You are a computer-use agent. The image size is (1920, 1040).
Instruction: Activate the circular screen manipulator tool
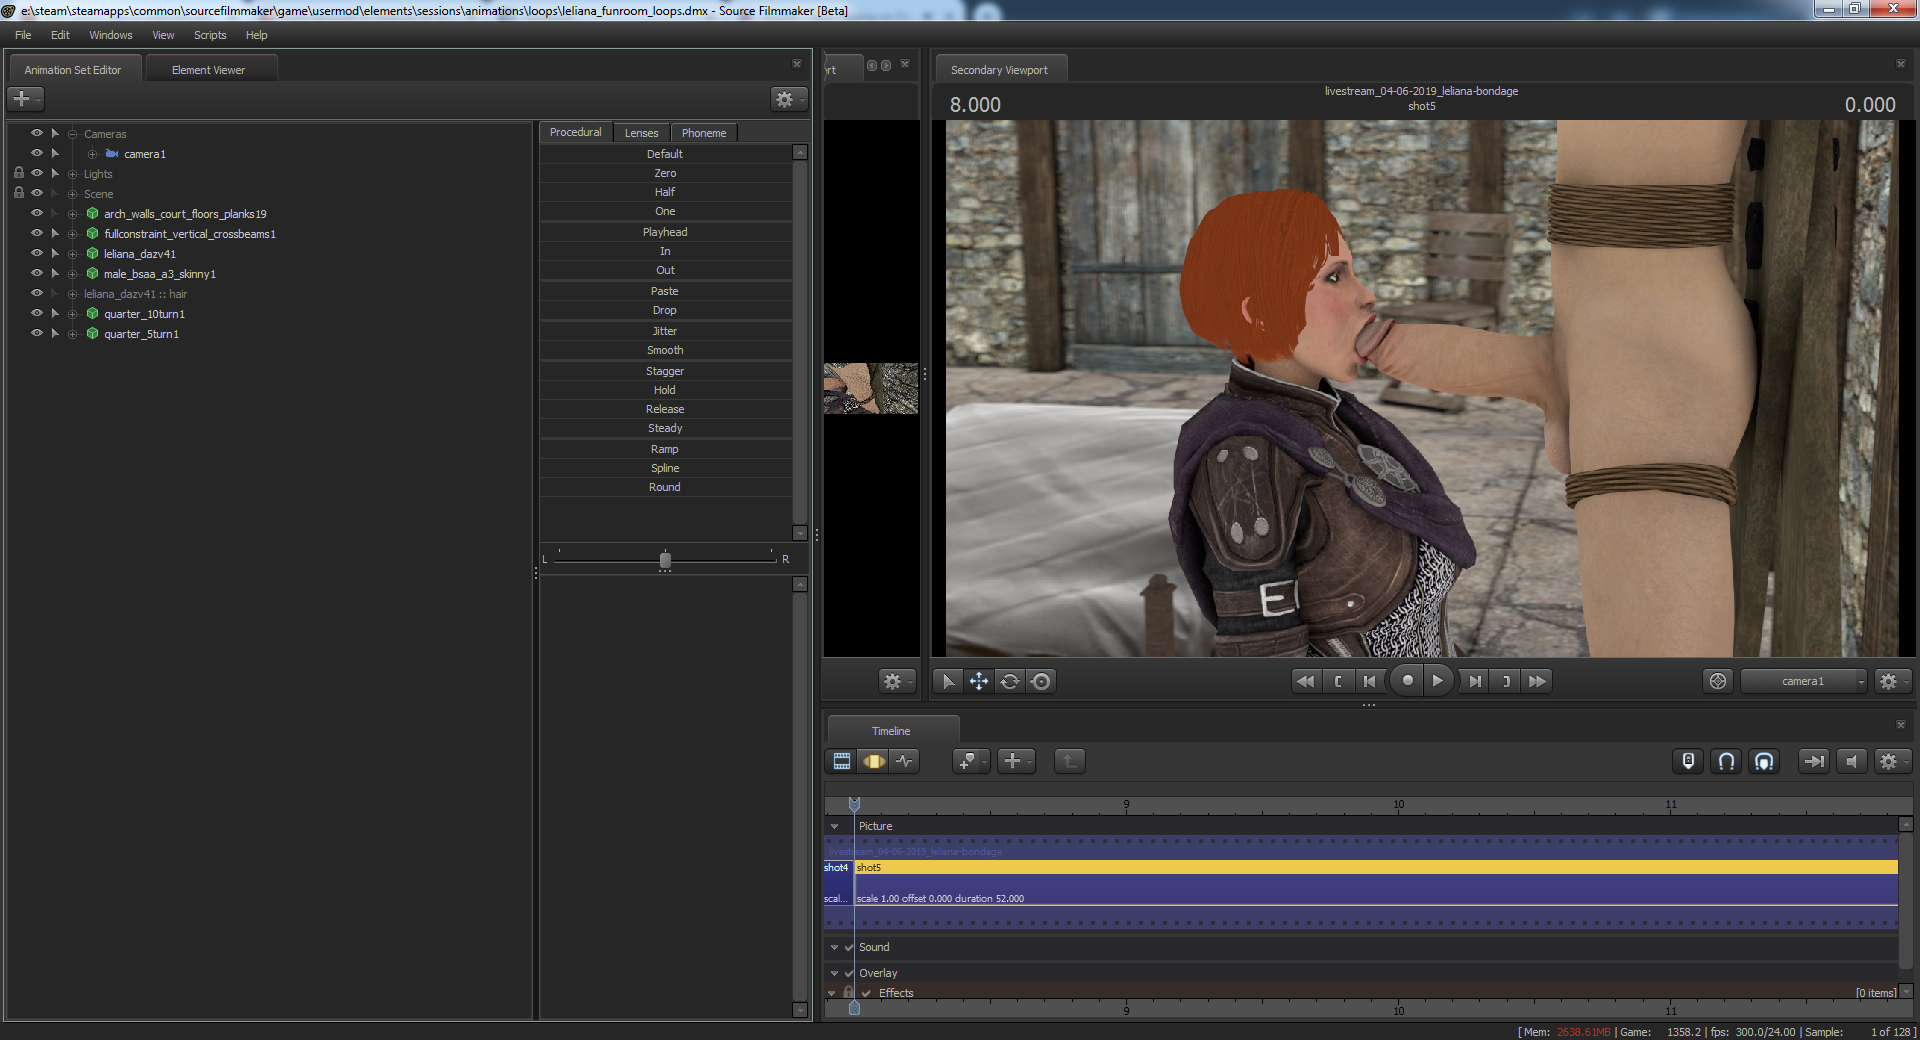[1041, 681]
